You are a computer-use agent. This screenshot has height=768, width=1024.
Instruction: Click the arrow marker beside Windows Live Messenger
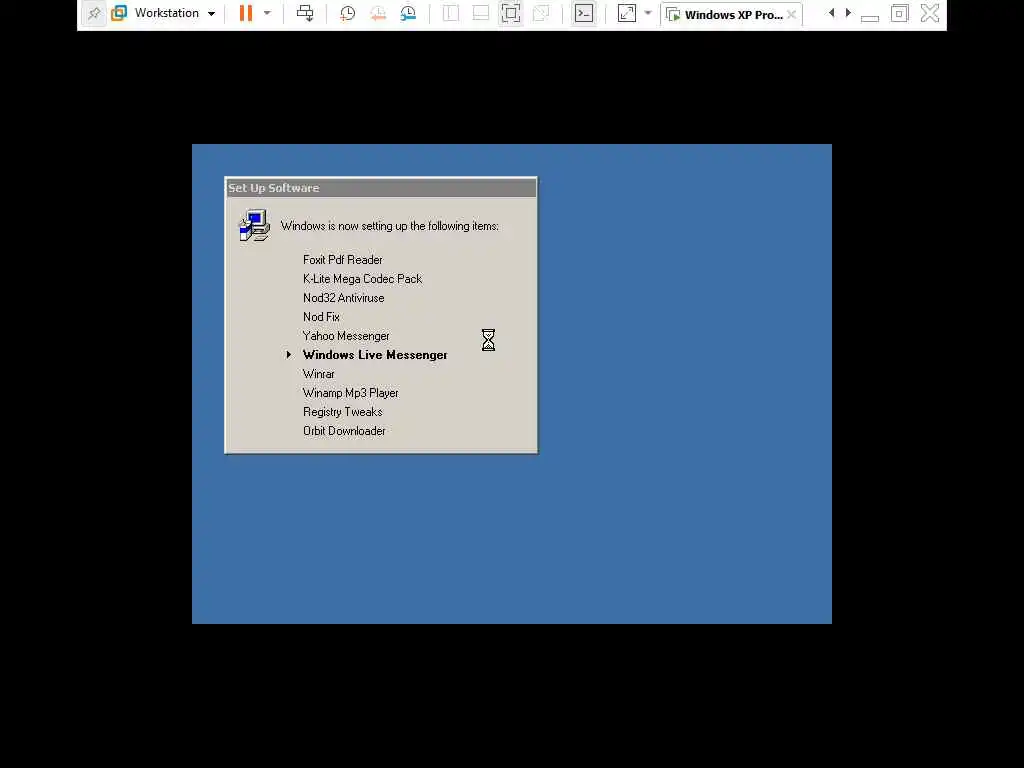pyautogui.click(x=289, y=355)
